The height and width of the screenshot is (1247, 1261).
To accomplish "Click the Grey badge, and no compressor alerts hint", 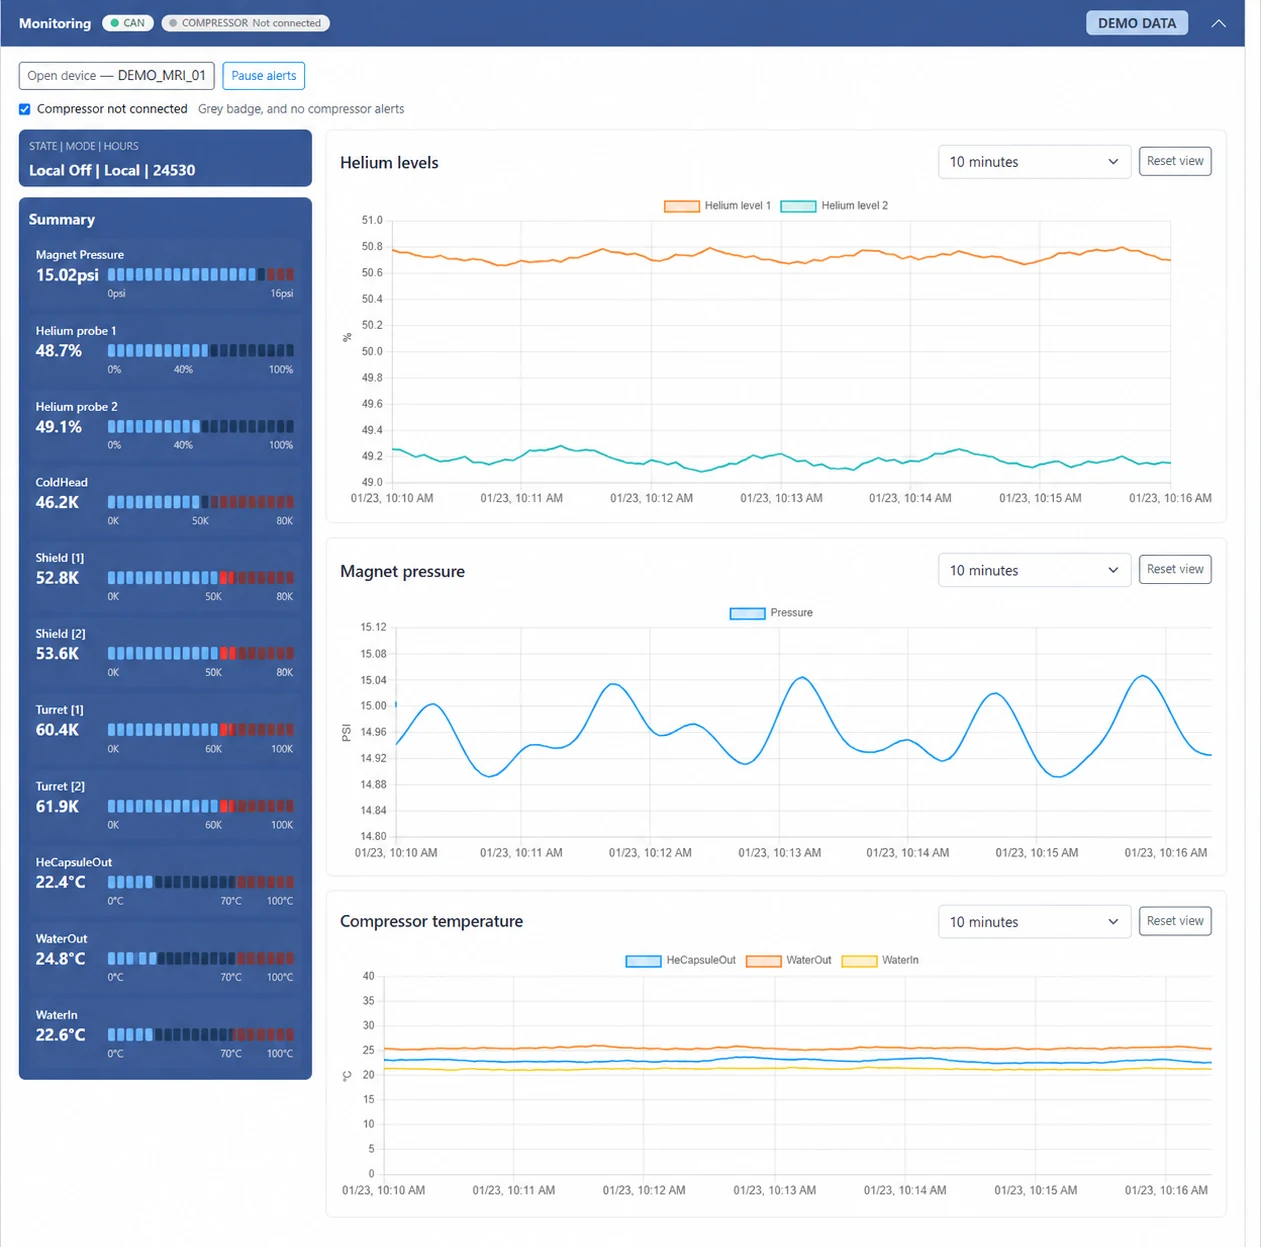I will [x=301, y=109].
